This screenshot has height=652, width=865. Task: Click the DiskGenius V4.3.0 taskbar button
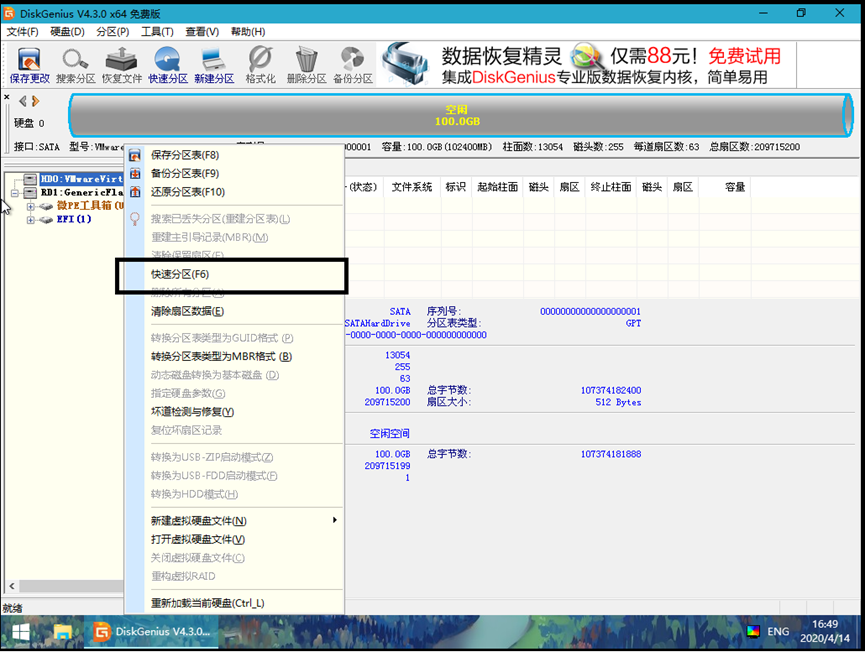click(x=152, y=632)
